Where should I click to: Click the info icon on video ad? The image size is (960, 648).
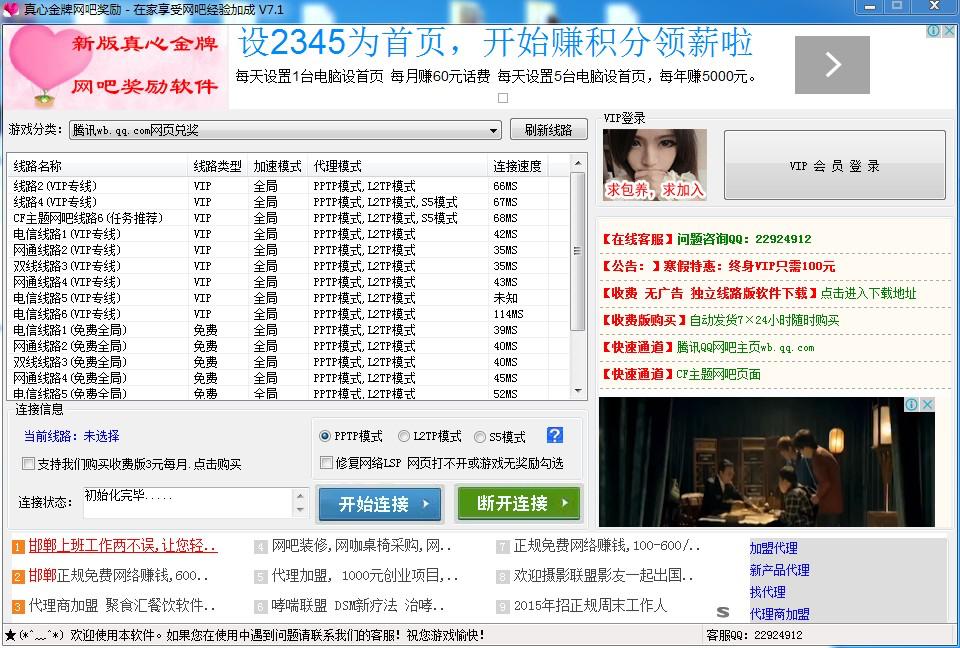[912, 404]
